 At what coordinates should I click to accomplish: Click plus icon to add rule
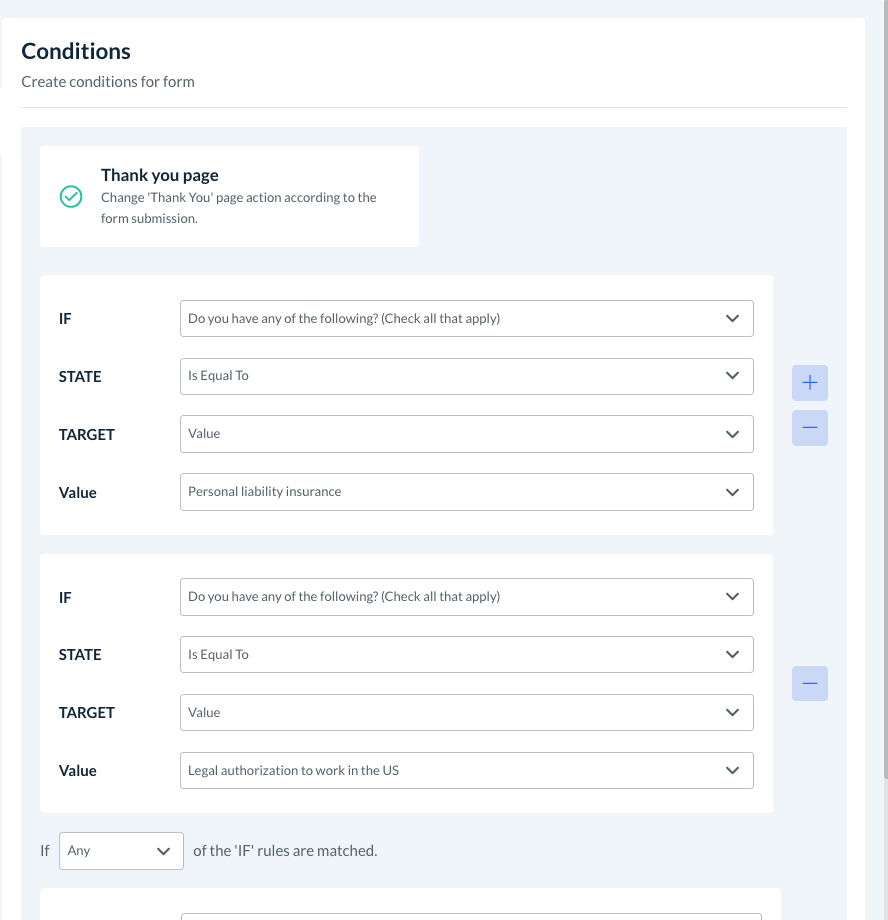(x=809, y=383)
